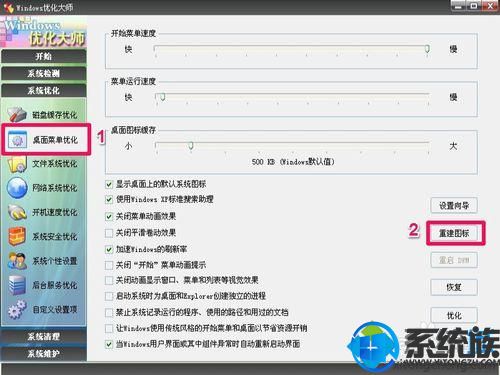This screenshot has width=500, height=375.
Task: Open the 开始 sidebar tab
Action: (x=44, y=56)
